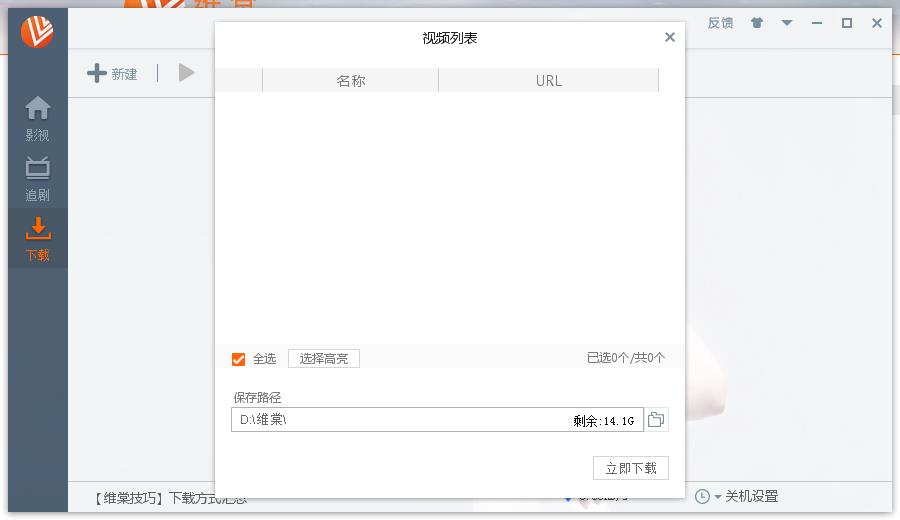This screenshot has height=520, width=900.
Task: Browse for save folder with folder icon
Action: [656, 420]
